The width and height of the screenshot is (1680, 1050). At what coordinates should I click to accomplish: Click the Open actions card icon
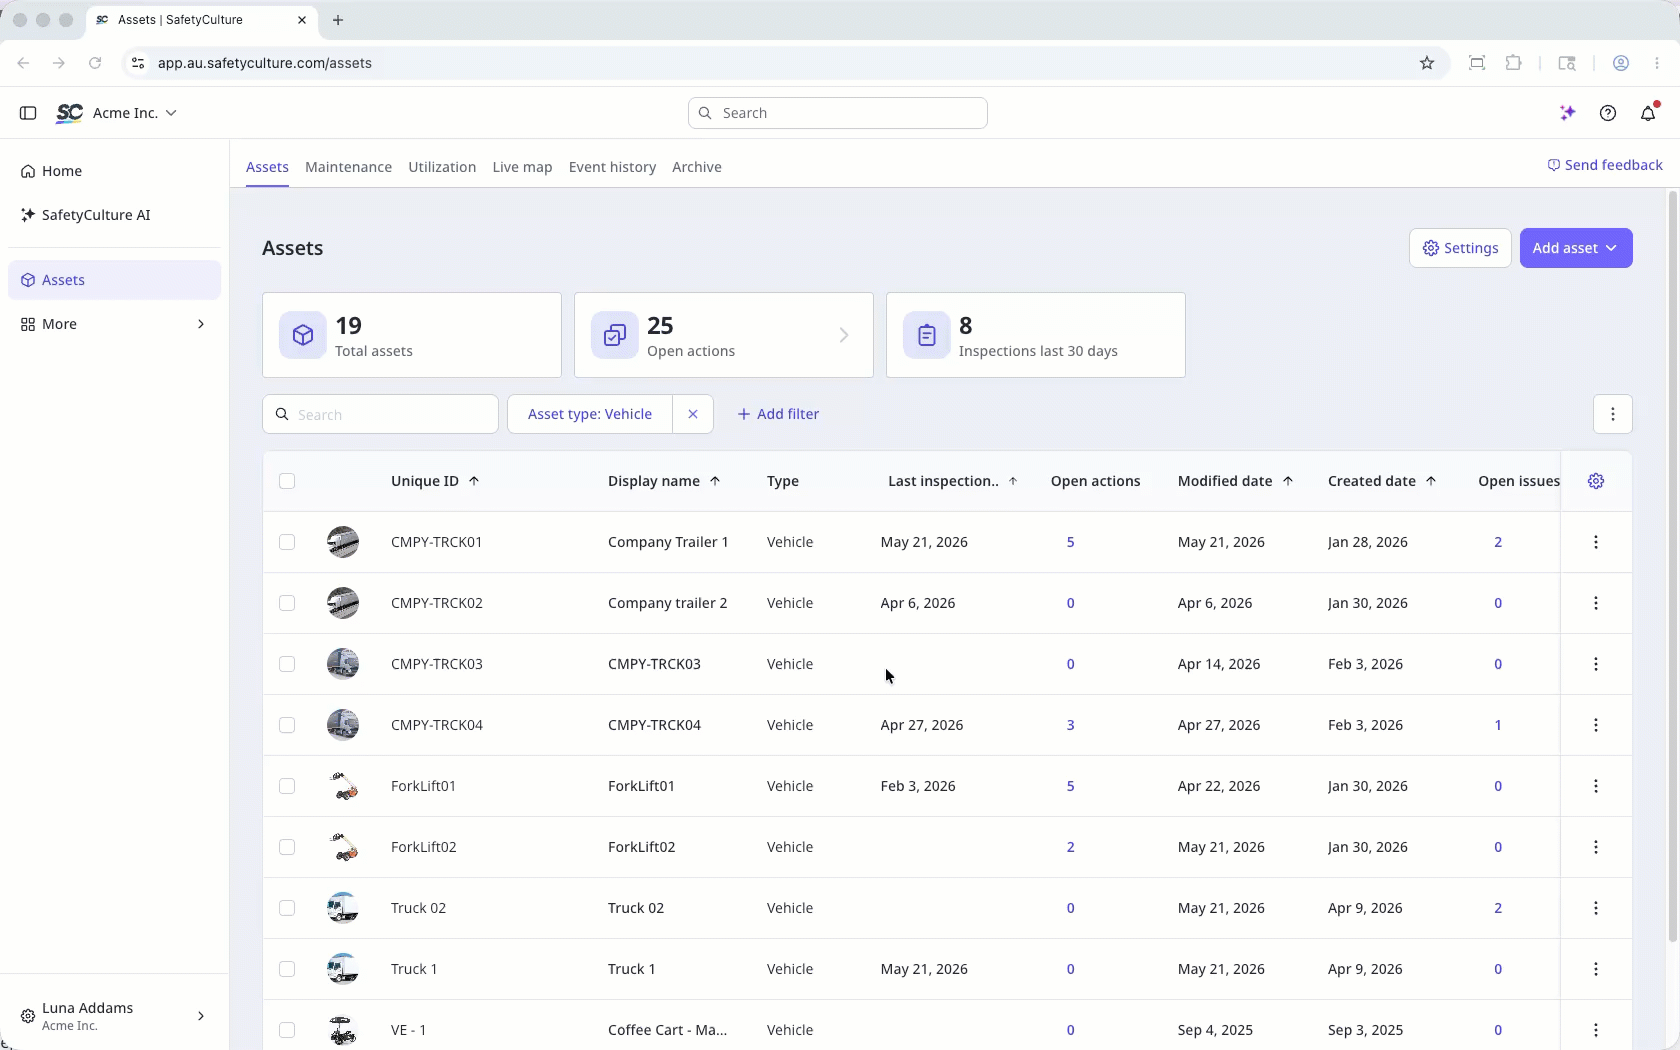615,335
